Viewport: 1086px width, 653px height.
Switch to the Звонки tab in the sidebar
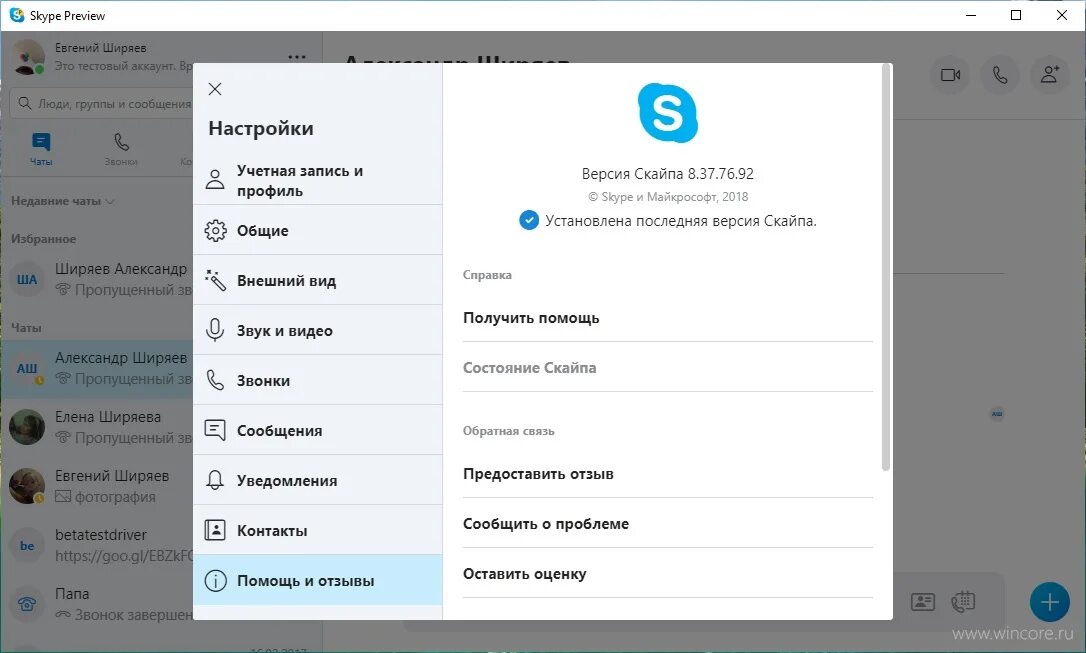120,147
